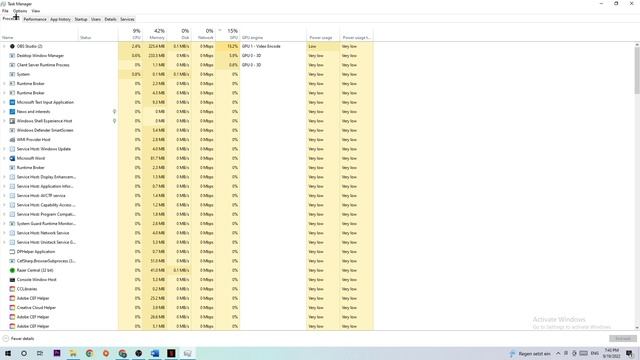Open the View menu

pyautogui.click(x=36, y=11)
